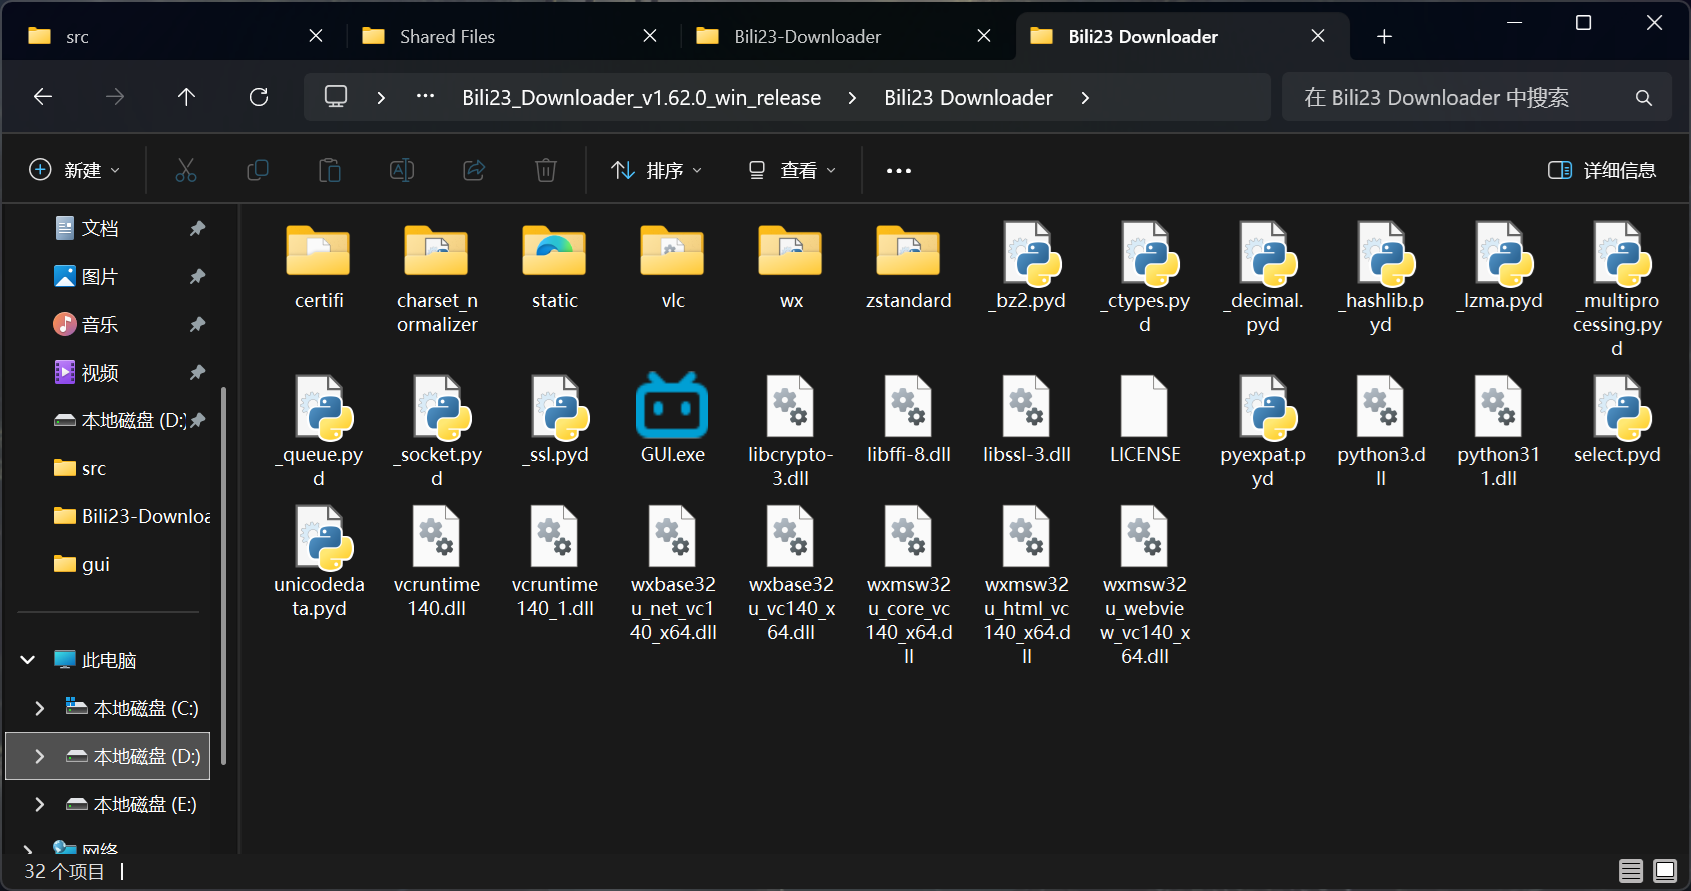Expand Local Disk (C:) tree node
1691x891 pixels.
[x=40, y=708]
